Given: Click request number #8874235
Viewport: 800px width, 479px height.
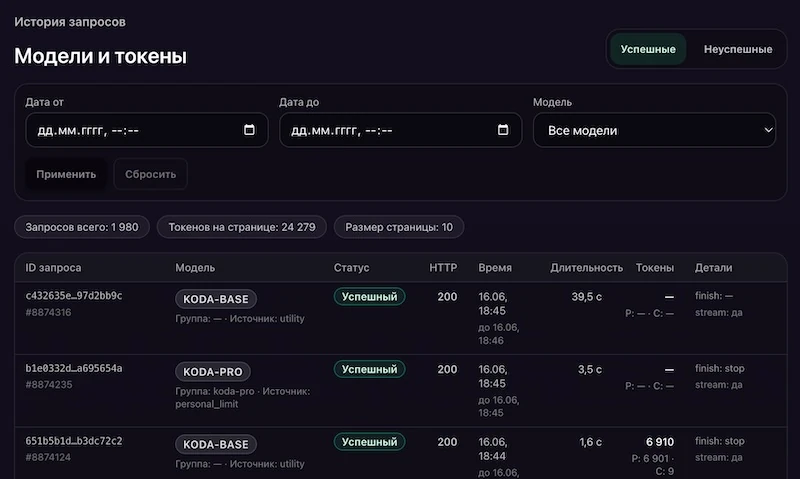Looking at the screenshot, I should [49, 385].
